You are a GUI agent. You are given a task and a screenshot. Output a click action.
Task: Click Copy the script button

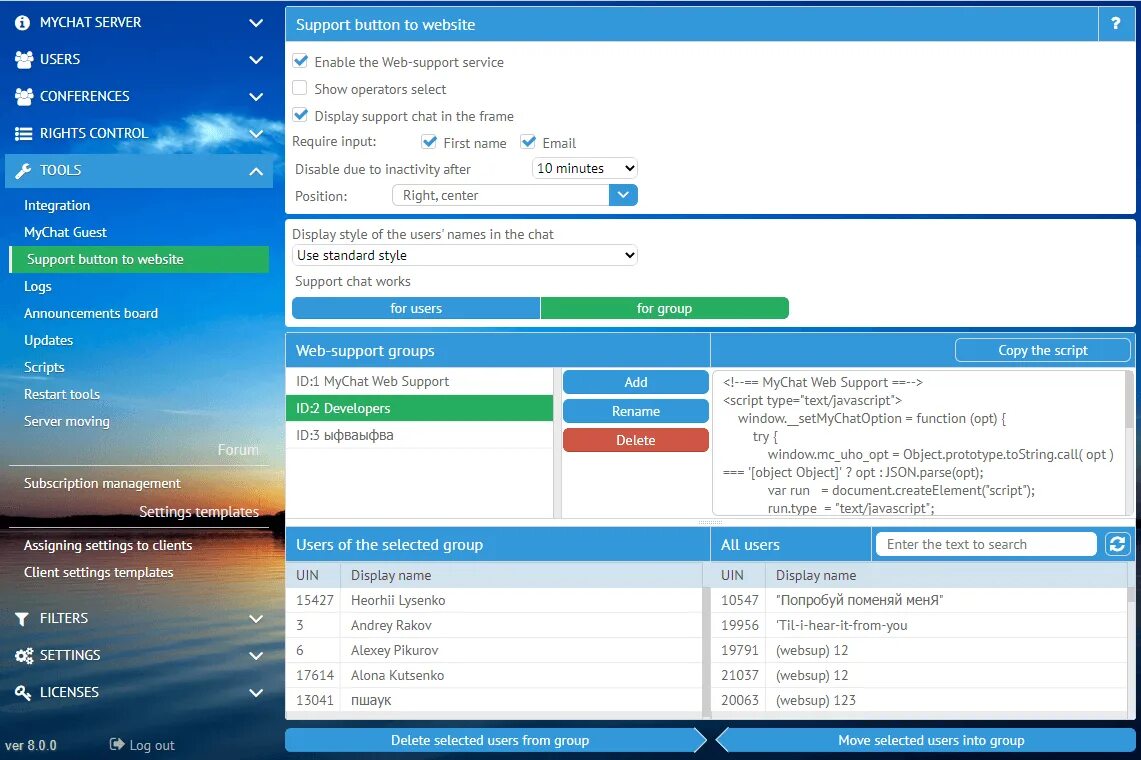(1043, 350)
